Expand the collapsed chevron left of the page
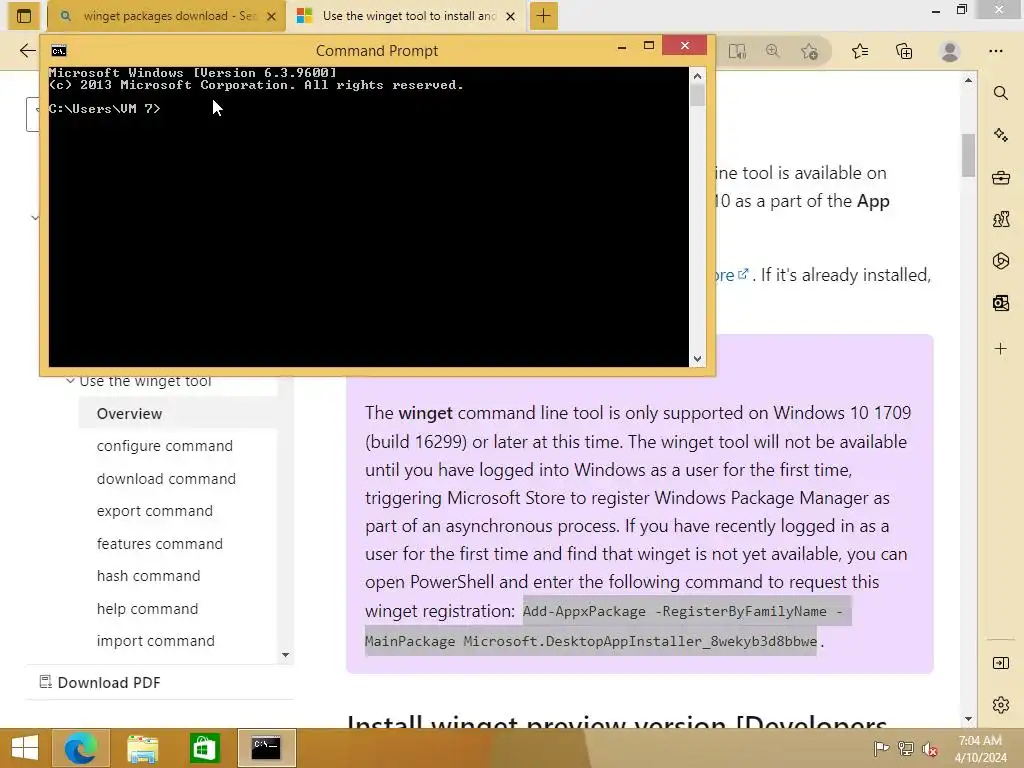 click(35, 217)
